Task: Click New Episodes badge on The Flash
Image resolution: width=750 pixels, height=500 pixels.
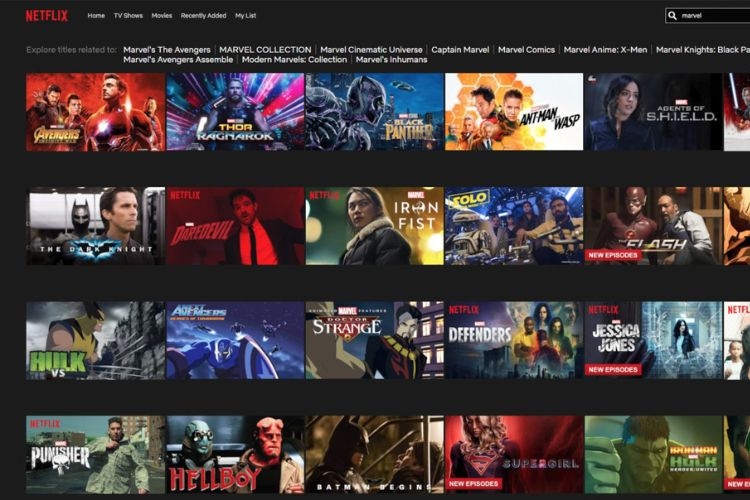Action: click(x=613, y=256)
